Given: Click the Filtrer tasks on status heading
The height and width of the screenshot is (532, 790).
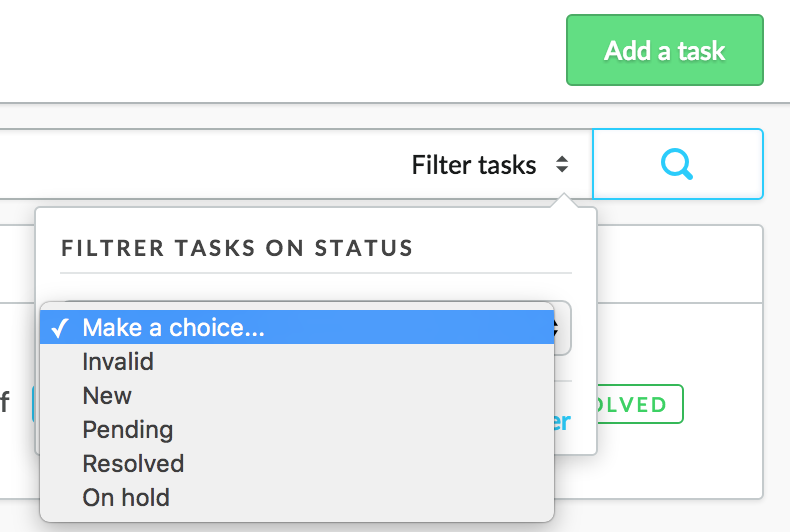Looking at the screenshot, I should tap(237, 248).
